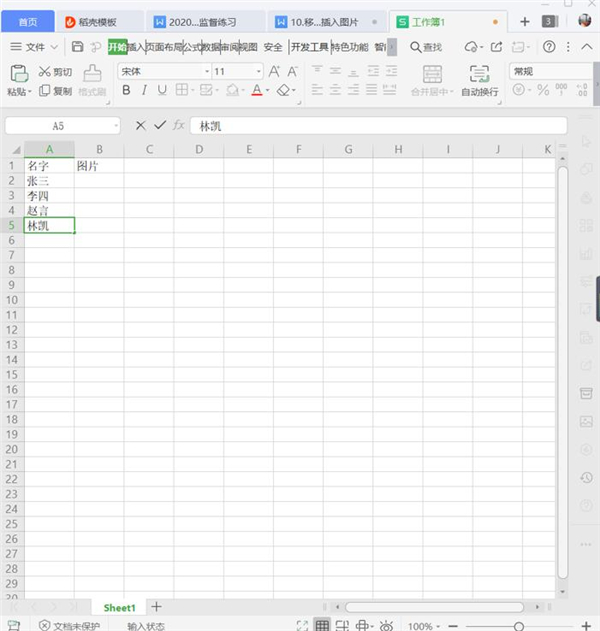600x631 pixels.
Task: Open the 插入 ribbon tab
Action: 136,47
